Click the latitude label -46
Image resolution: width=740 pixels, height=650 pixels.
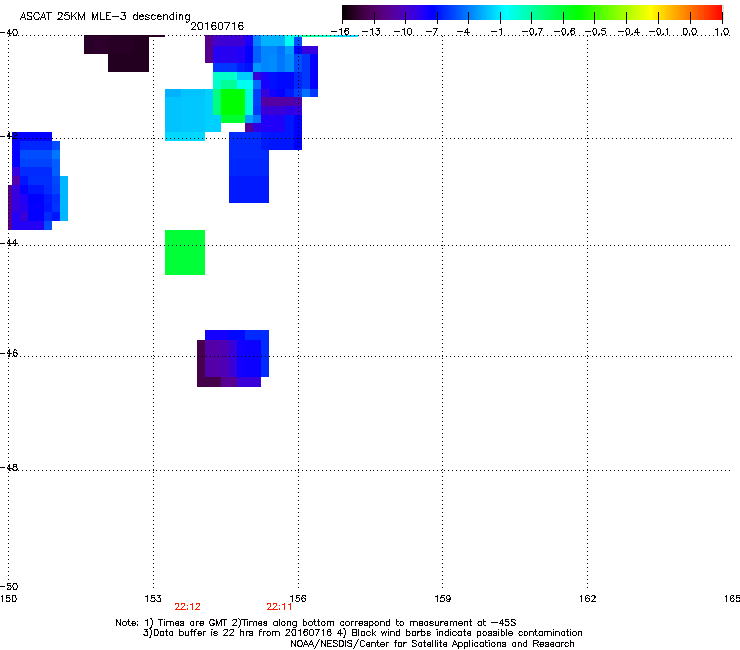click(x=9, y=353)
